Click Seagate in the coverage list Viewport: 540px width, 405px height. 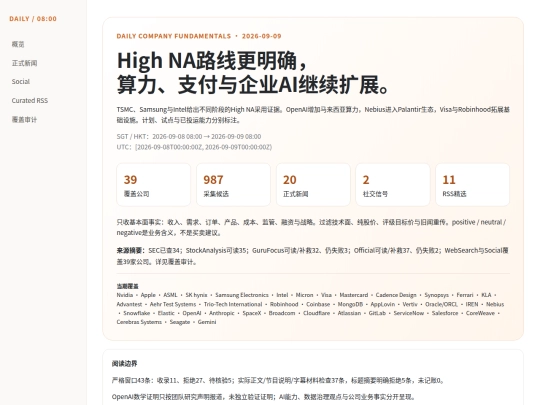click(x=180, y=322)
